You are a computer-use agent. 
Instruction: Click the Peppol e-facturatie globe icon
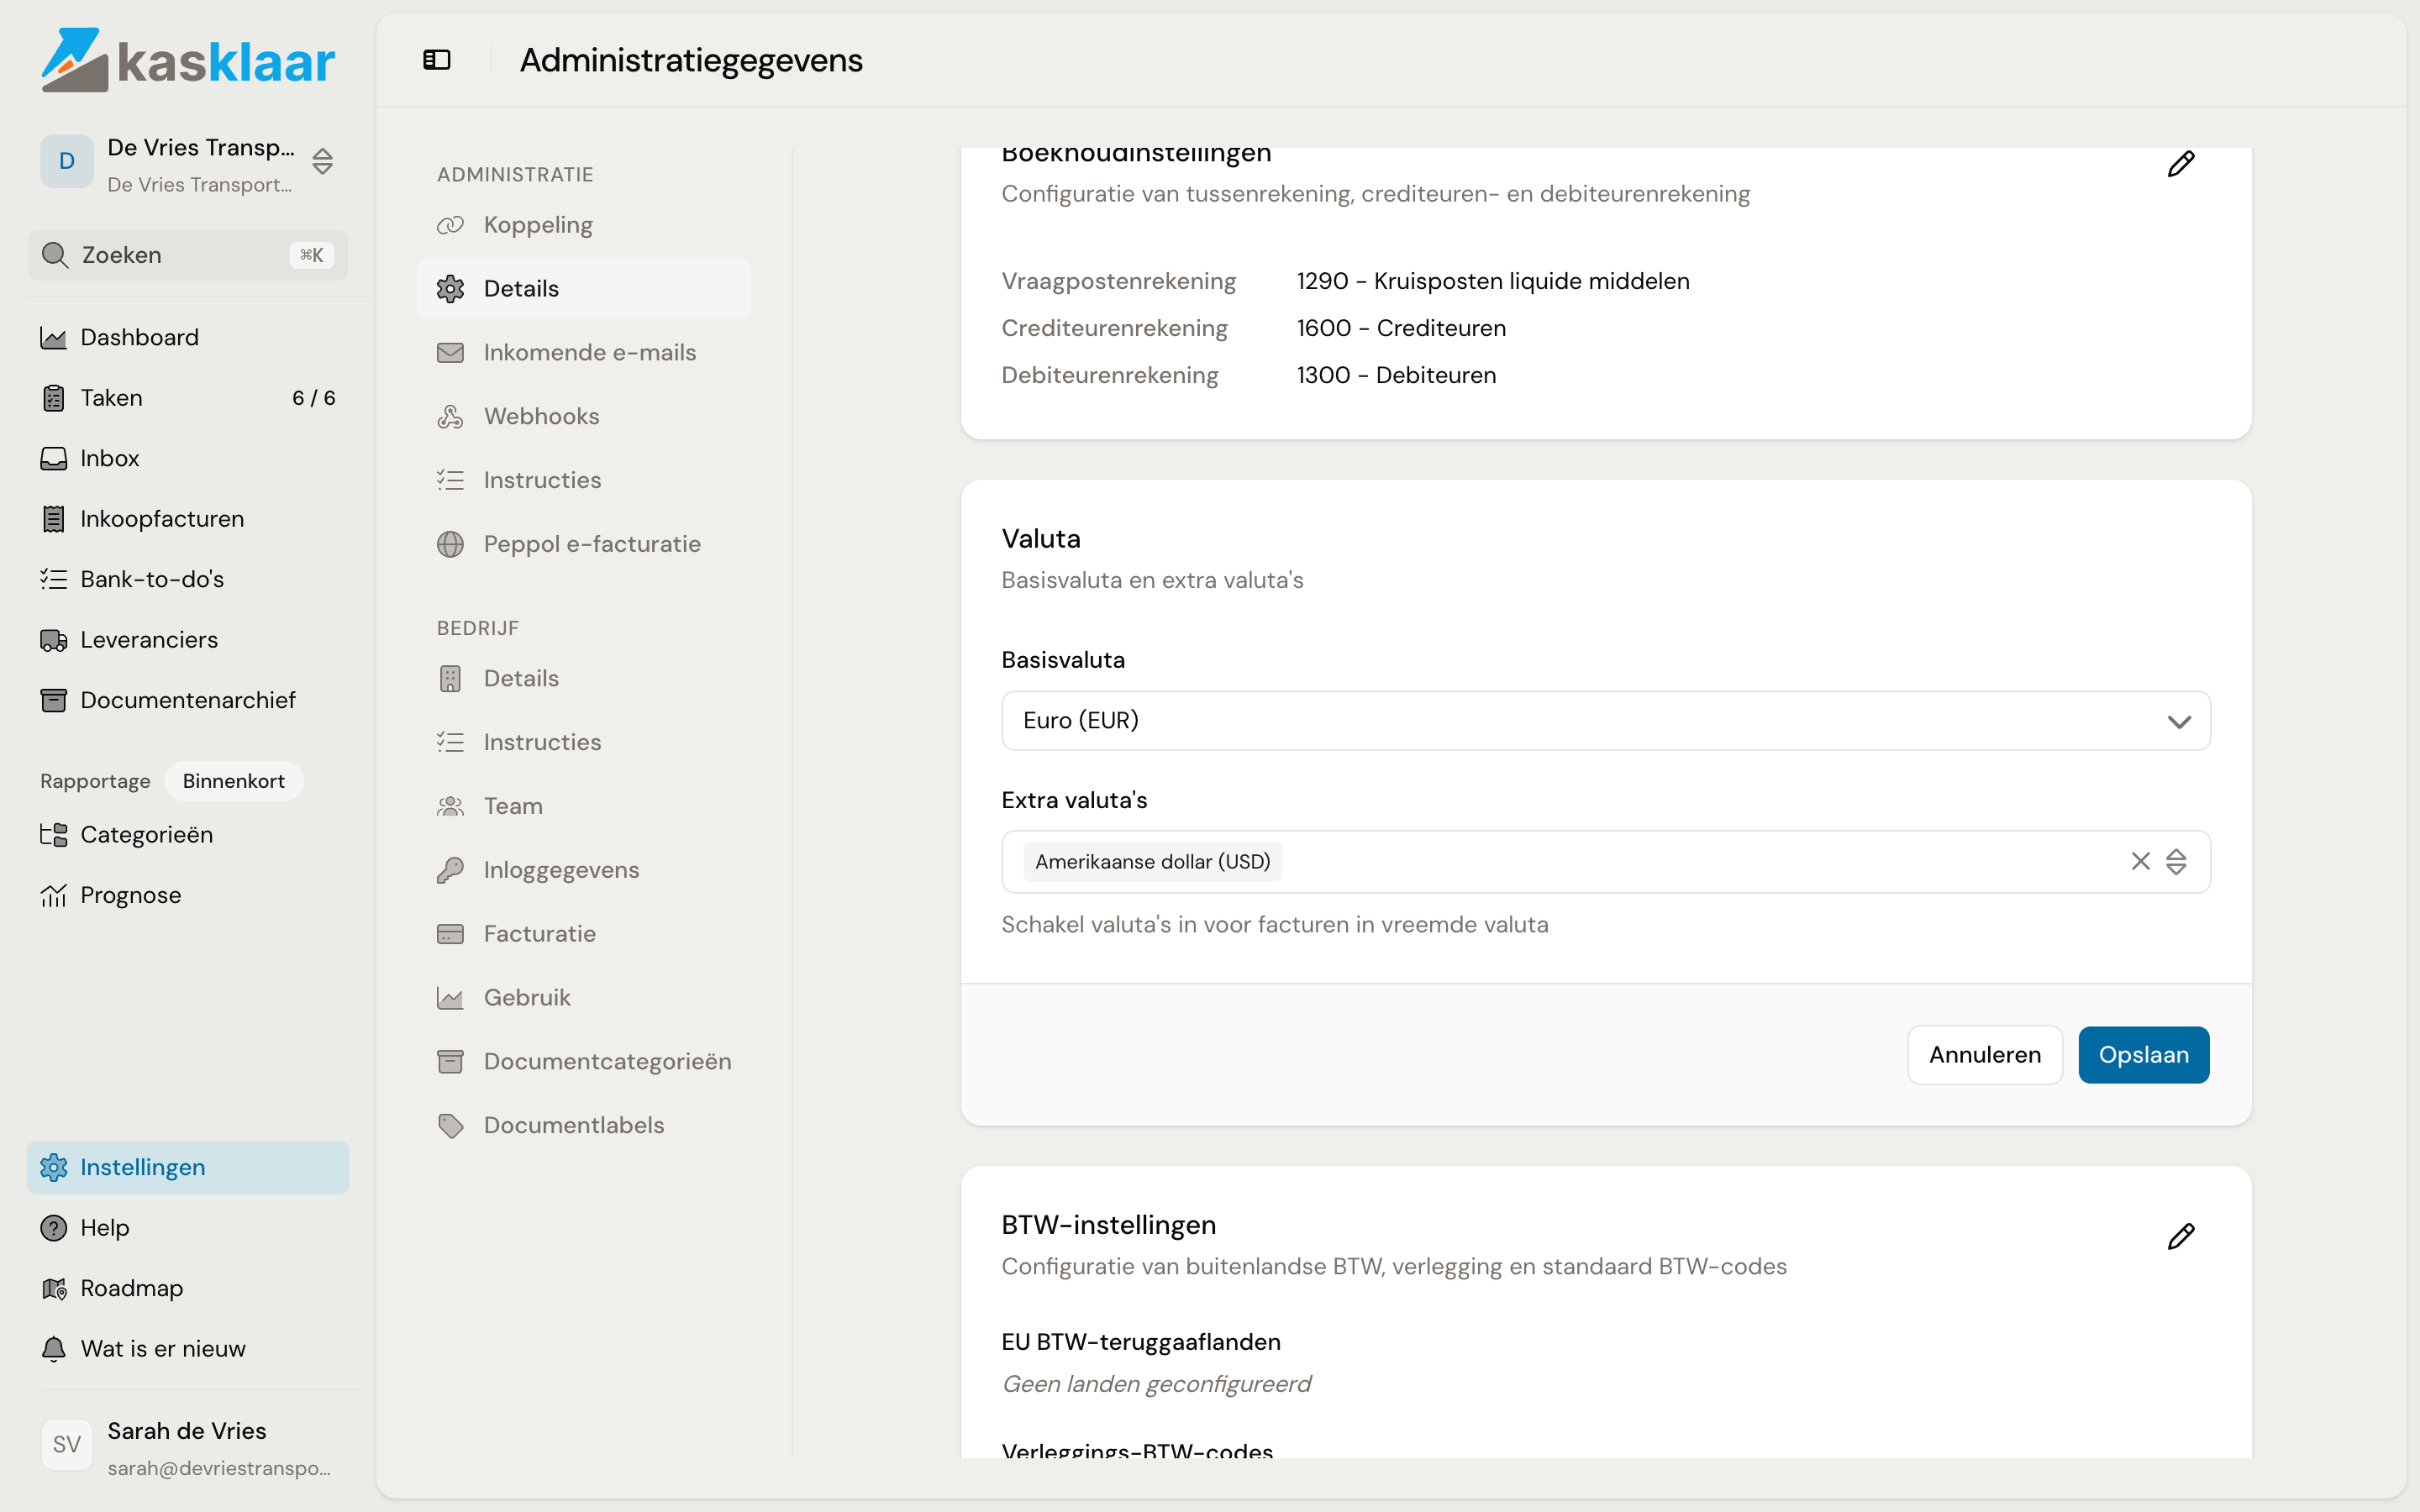point(450,544)
